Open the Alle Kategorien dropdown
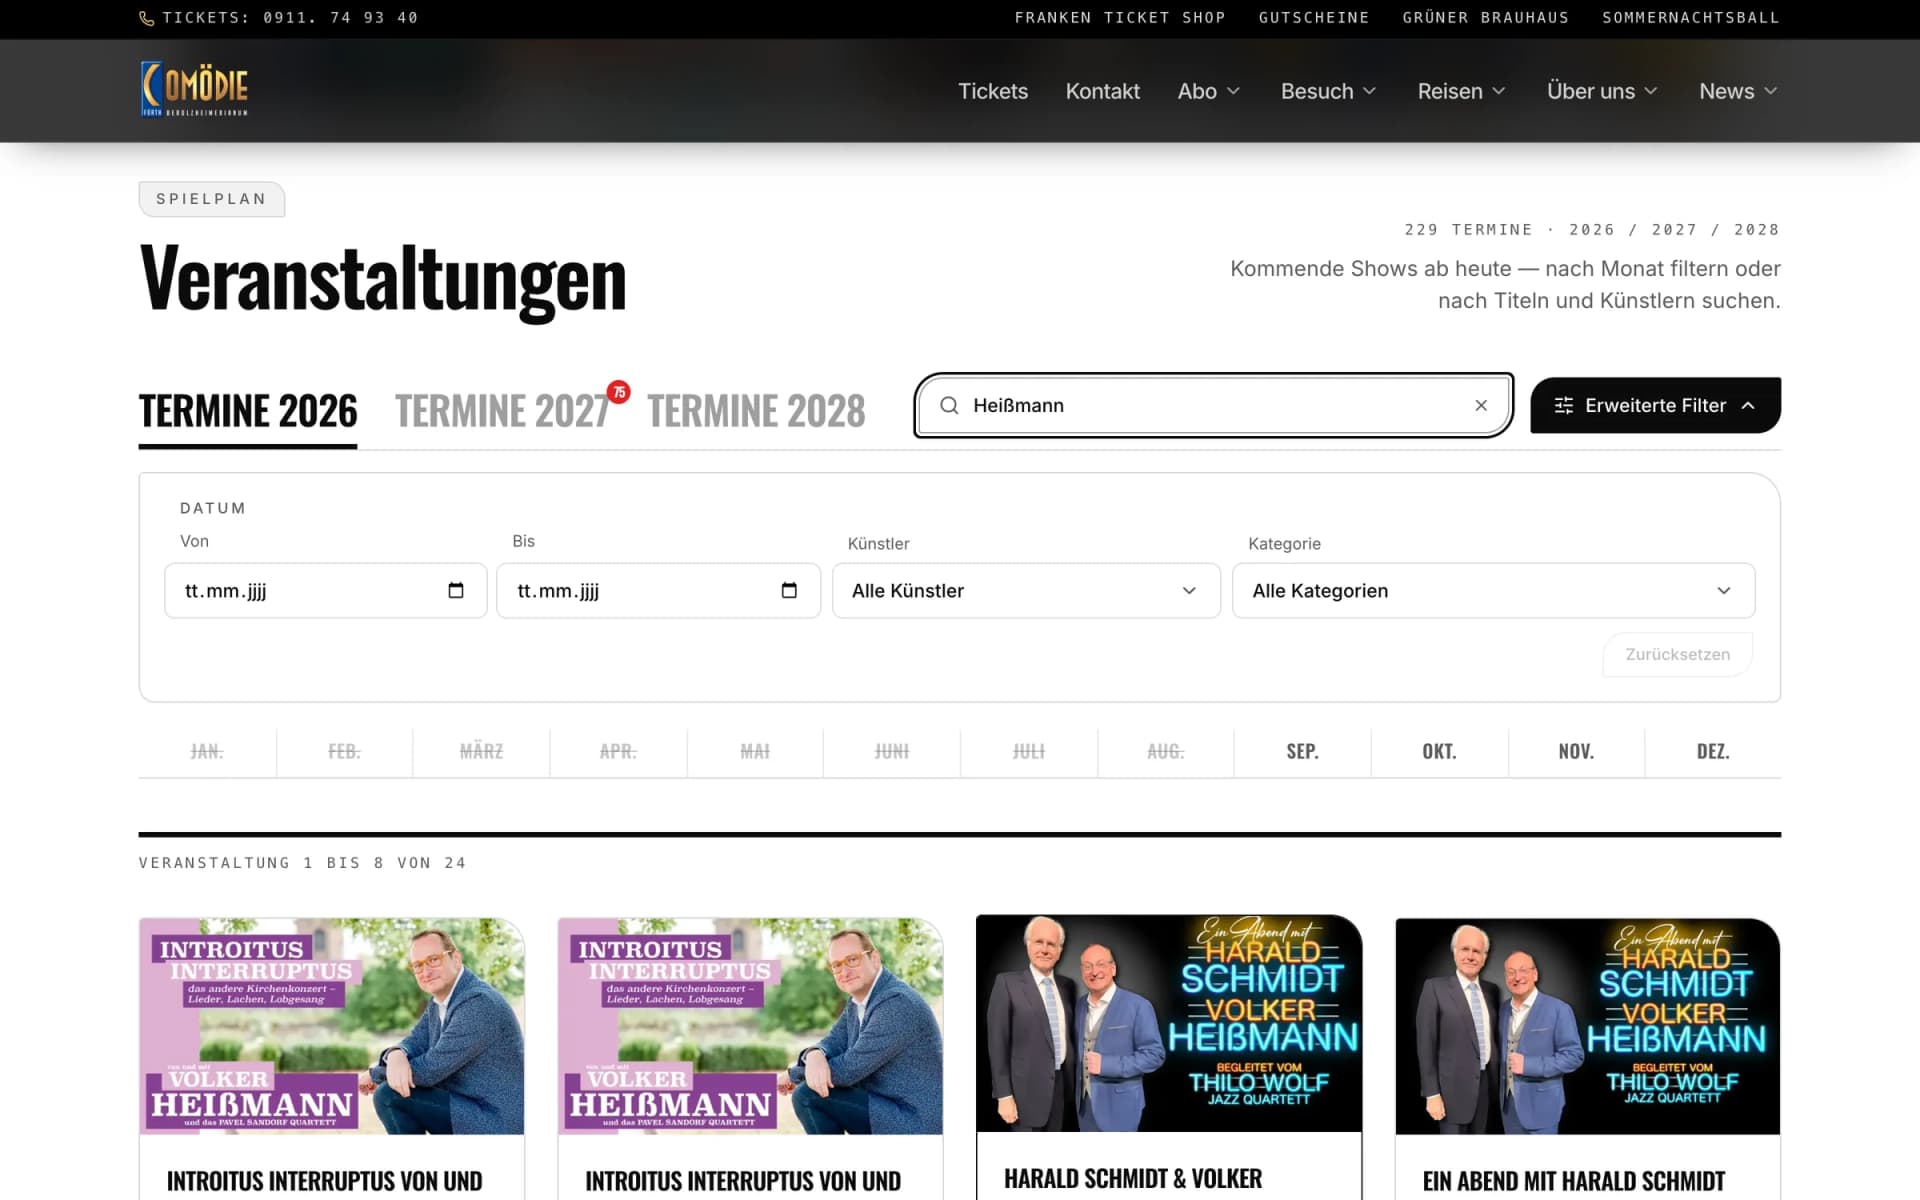1920x1200 pixels. 1493,590
